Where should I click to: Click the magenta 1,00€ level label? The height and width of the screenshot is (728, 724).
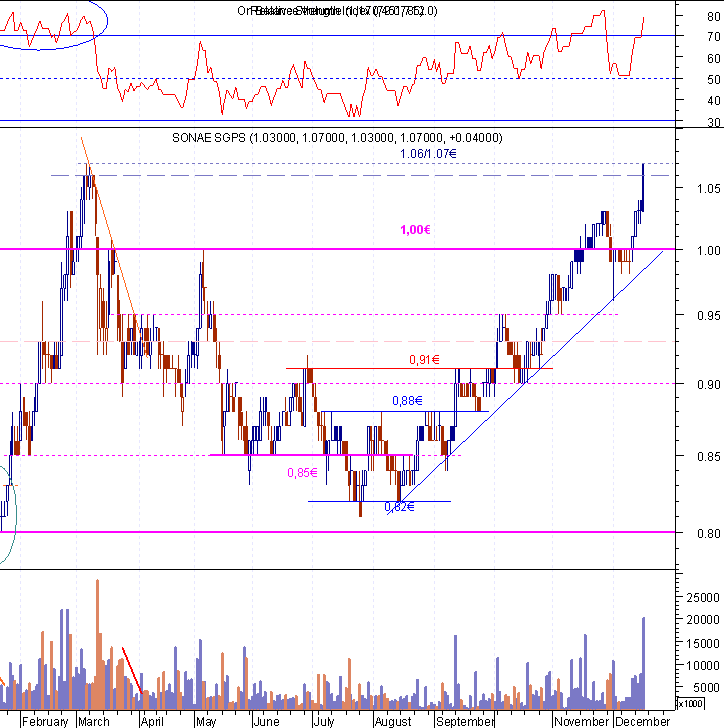pyautogui.click(x=415, y=230)
